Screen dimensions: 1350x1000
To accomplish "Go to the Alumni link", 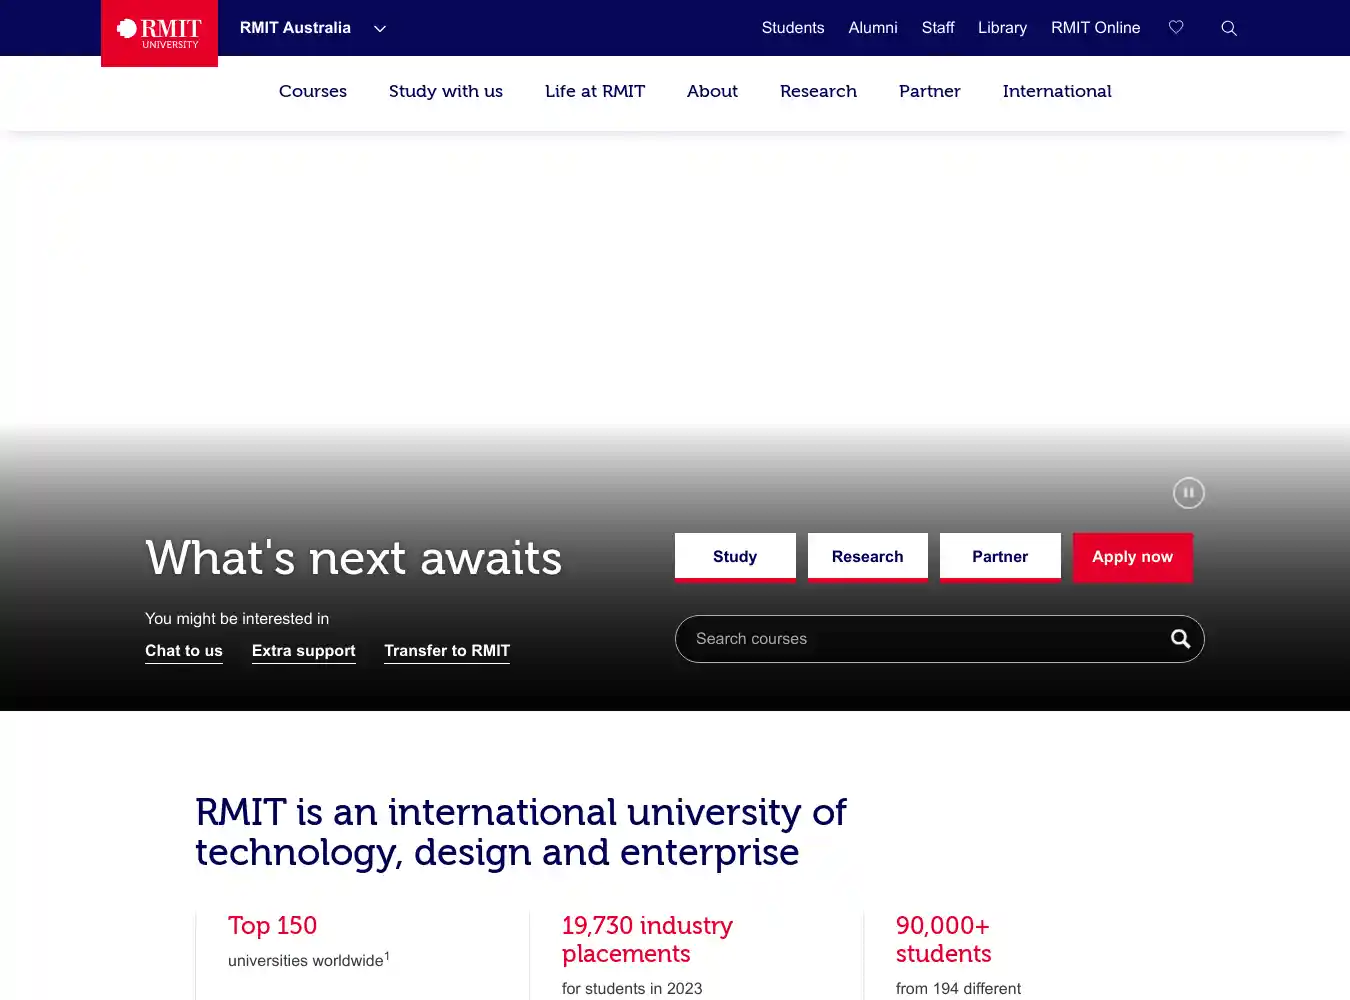I will coord(873,28).
